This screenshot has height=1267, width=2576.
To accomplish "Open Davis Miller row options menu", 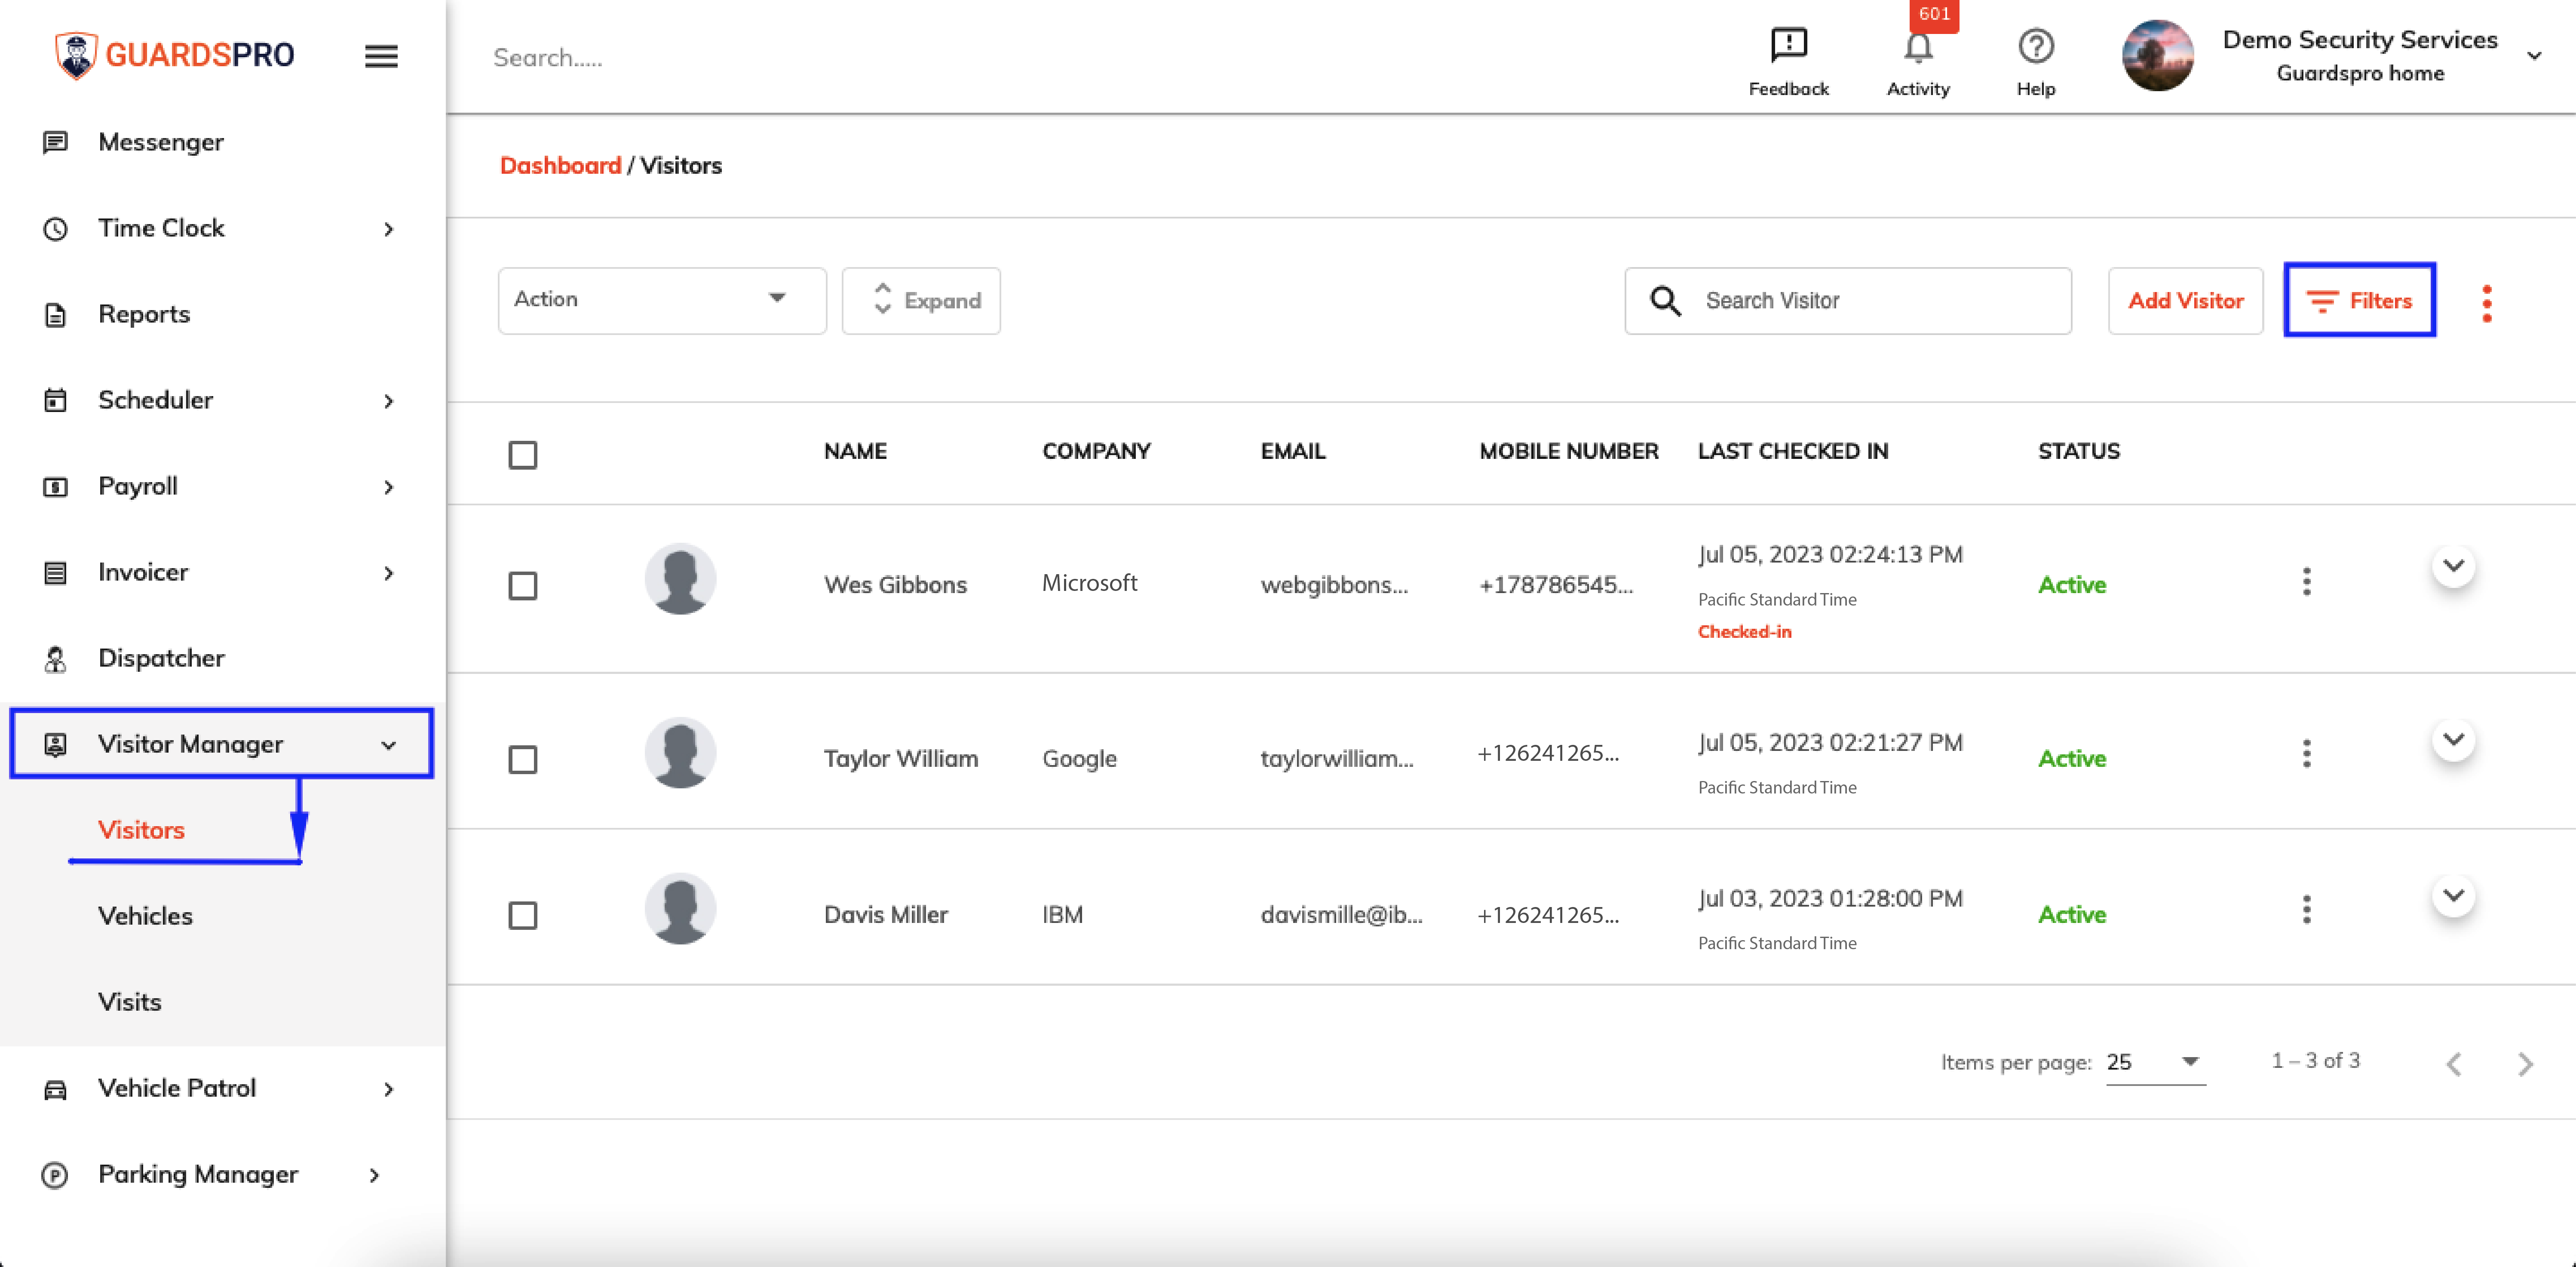I will (x=2306, y=909).
